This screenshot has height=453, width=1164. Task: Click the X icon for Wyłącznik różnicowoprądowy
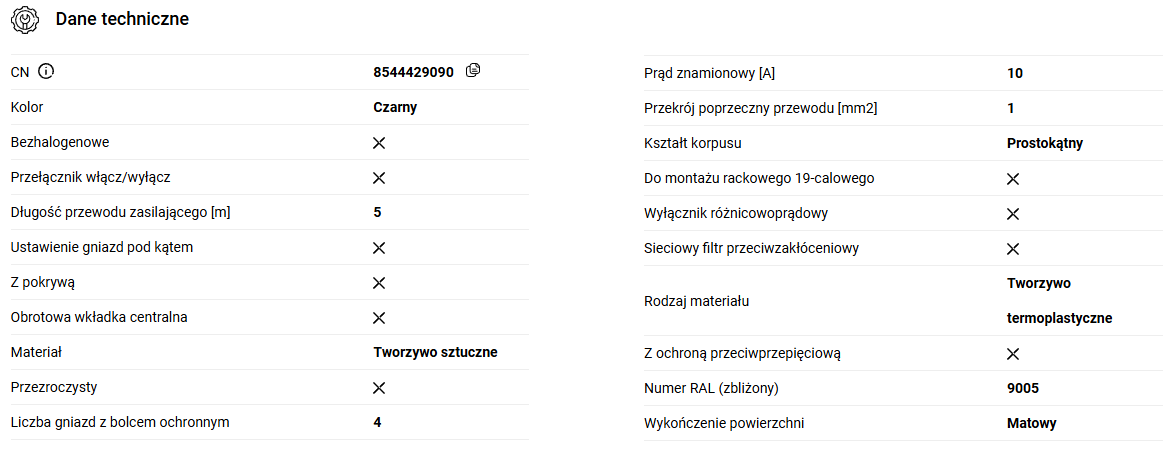pos(1013,214)
